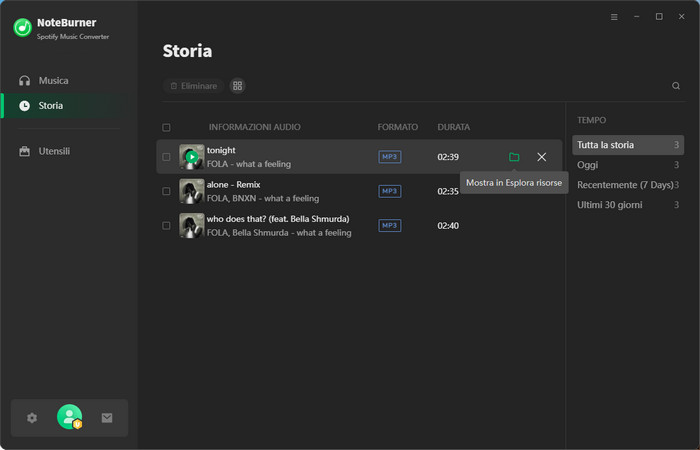Viewport: 700px width, 450px height.
Task: Click the FOLA, Bella Shmurda - what a feeling subtitle
Action: (279, 233)
